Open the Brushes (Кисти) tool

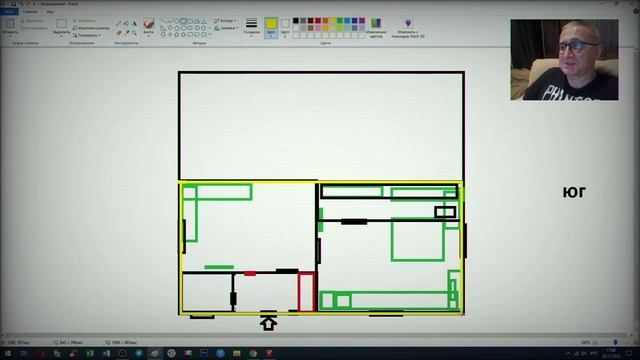pyautogui.click(x=149, y=27)
